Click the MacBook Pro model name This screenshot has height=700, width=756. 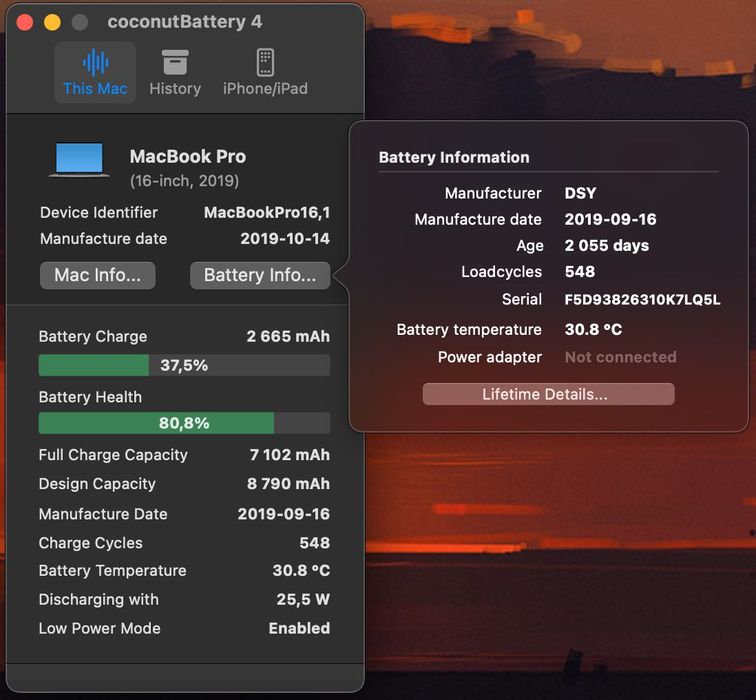coord(188,156)
